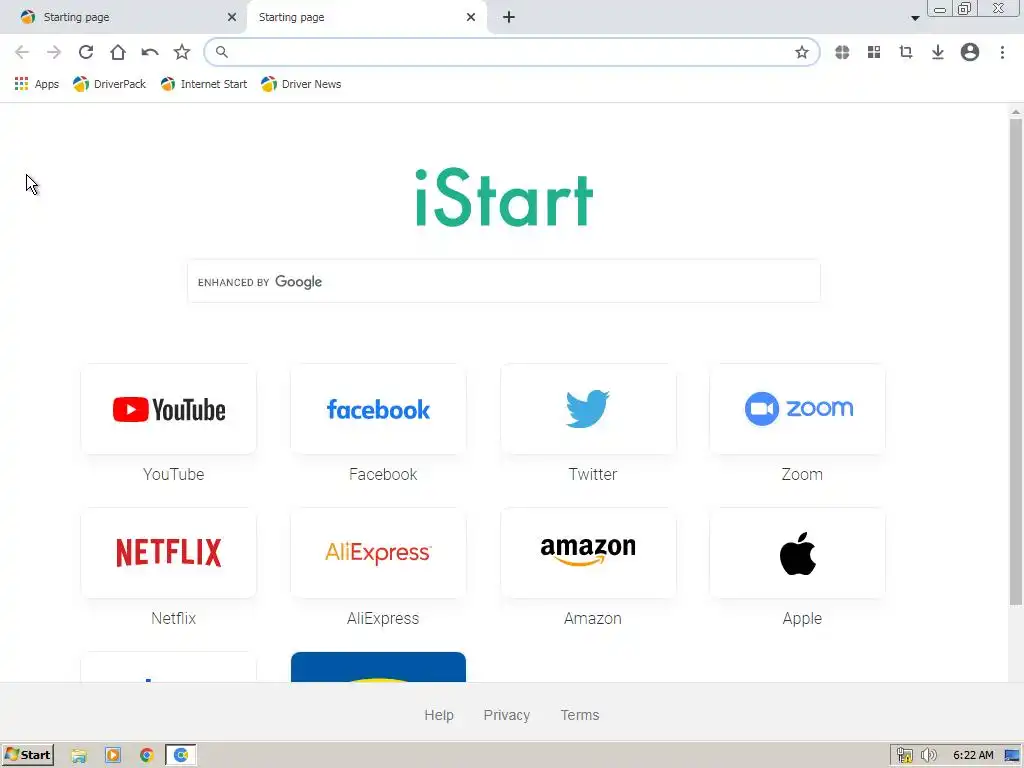
Task: Click the Enhanced by Google search box
Action: point(504,281)
